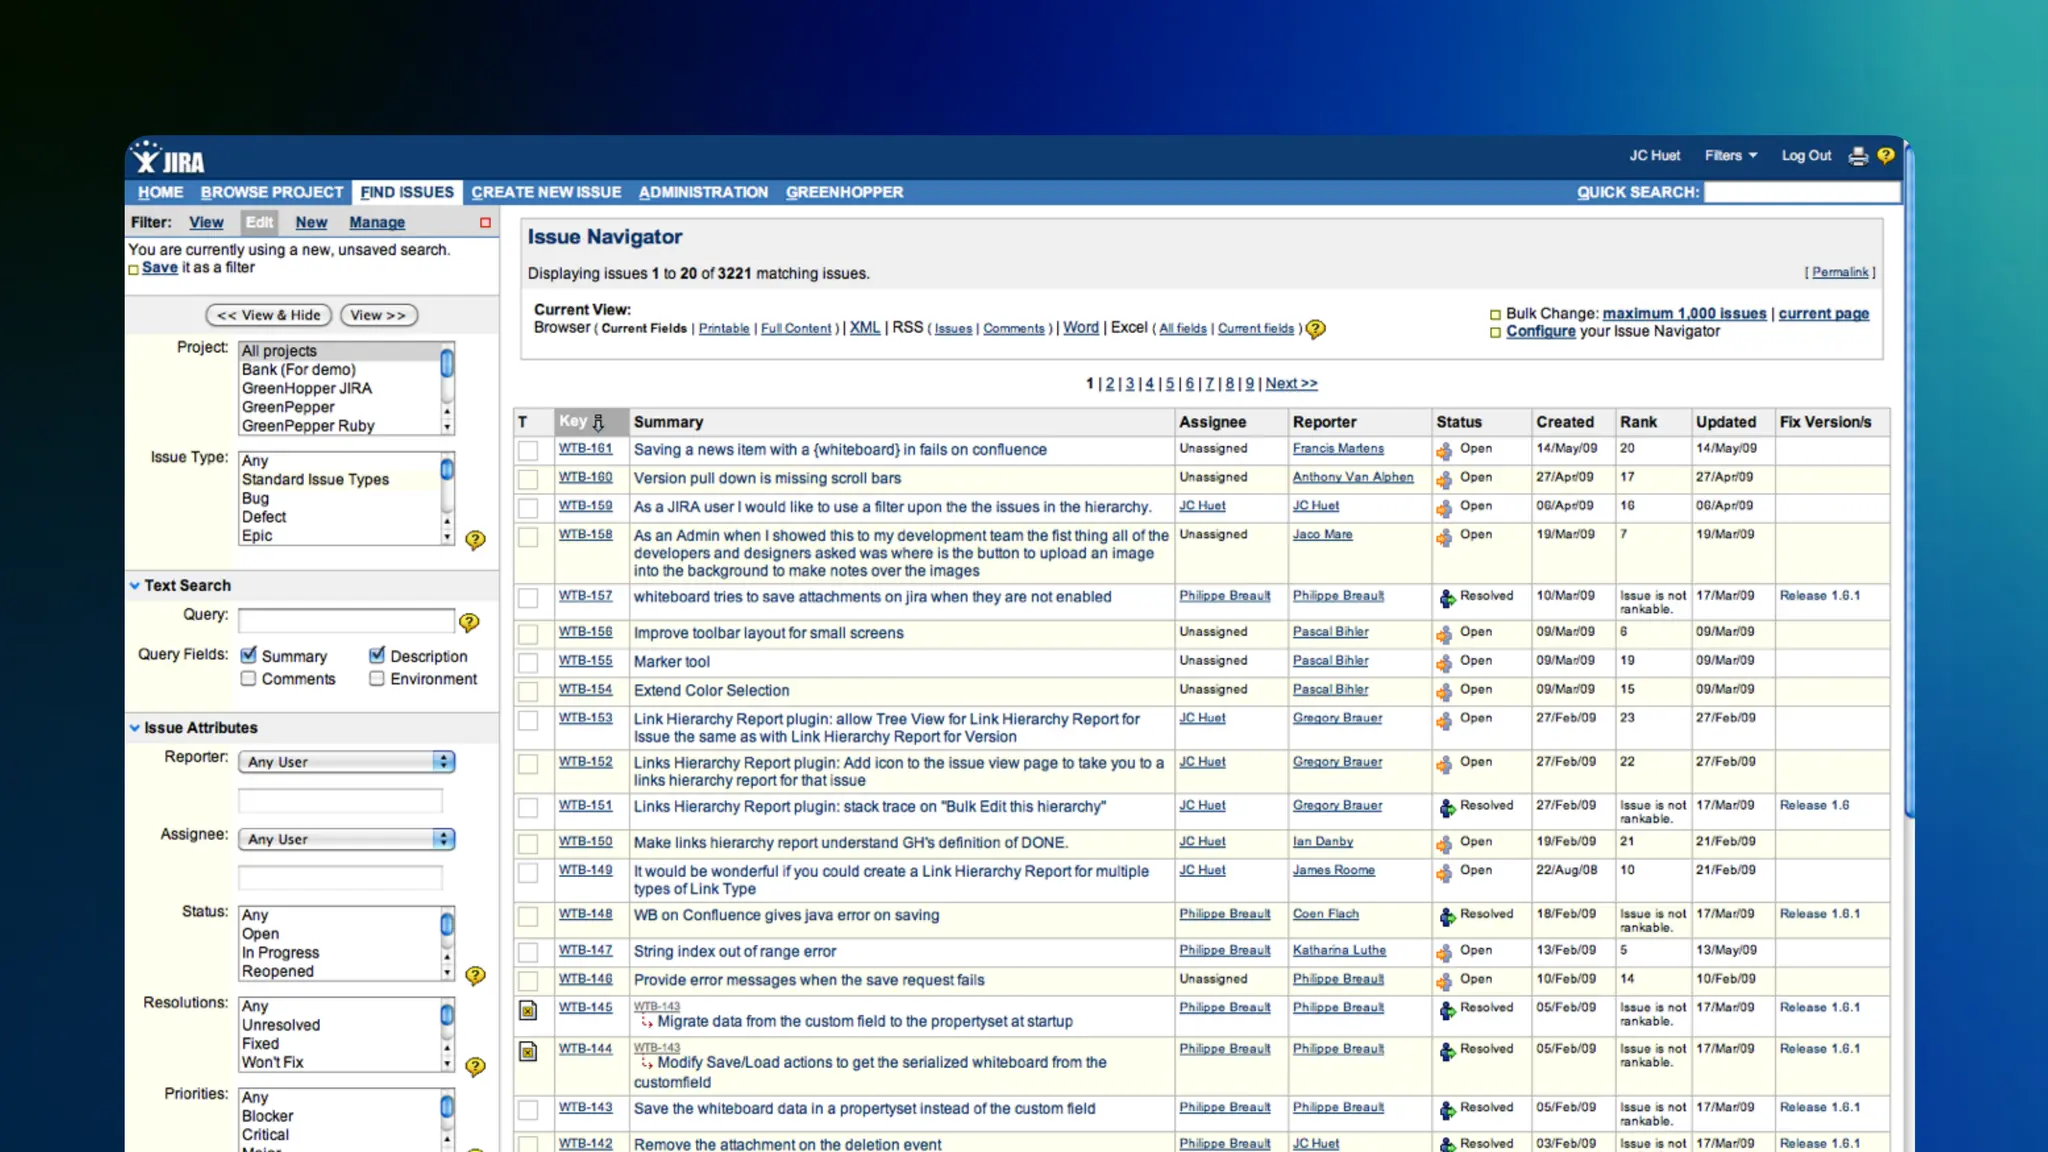Collapse the Text Search section
This screenshot has width=2048, height=1152.
point(135,586)
